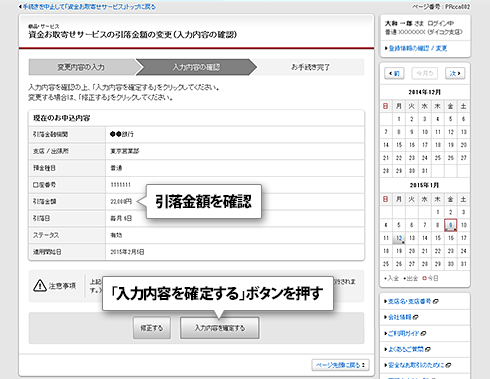Click external-link icon beside ご利用ガイド
This screenshot has height=379, width=490.
coord(423,334)
